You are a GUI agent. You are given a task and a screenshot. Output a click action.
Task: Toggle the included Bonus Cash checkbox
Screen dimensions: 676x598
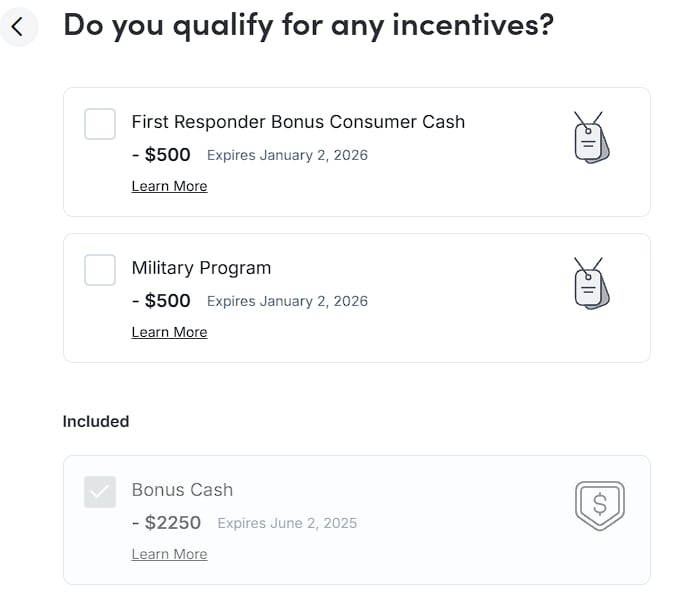click(100, 492)
